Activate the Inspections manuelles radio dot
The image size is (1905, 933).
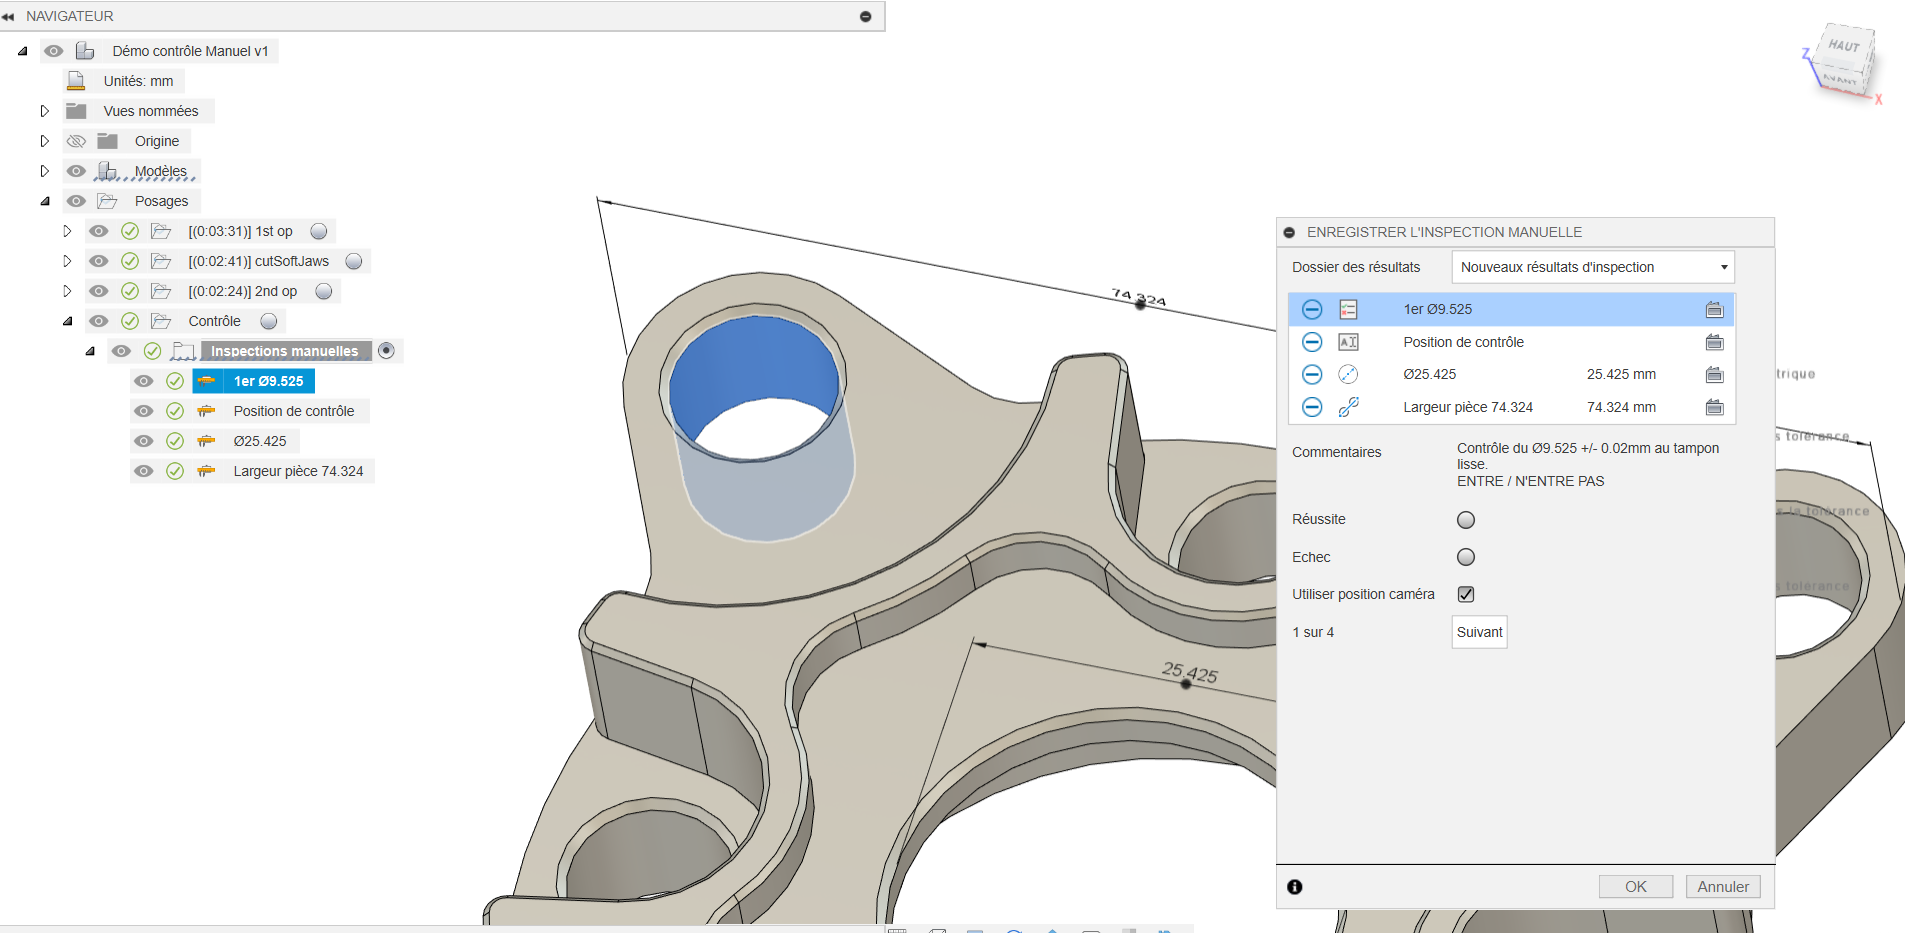pyautogui.click(x=386, y=351)
